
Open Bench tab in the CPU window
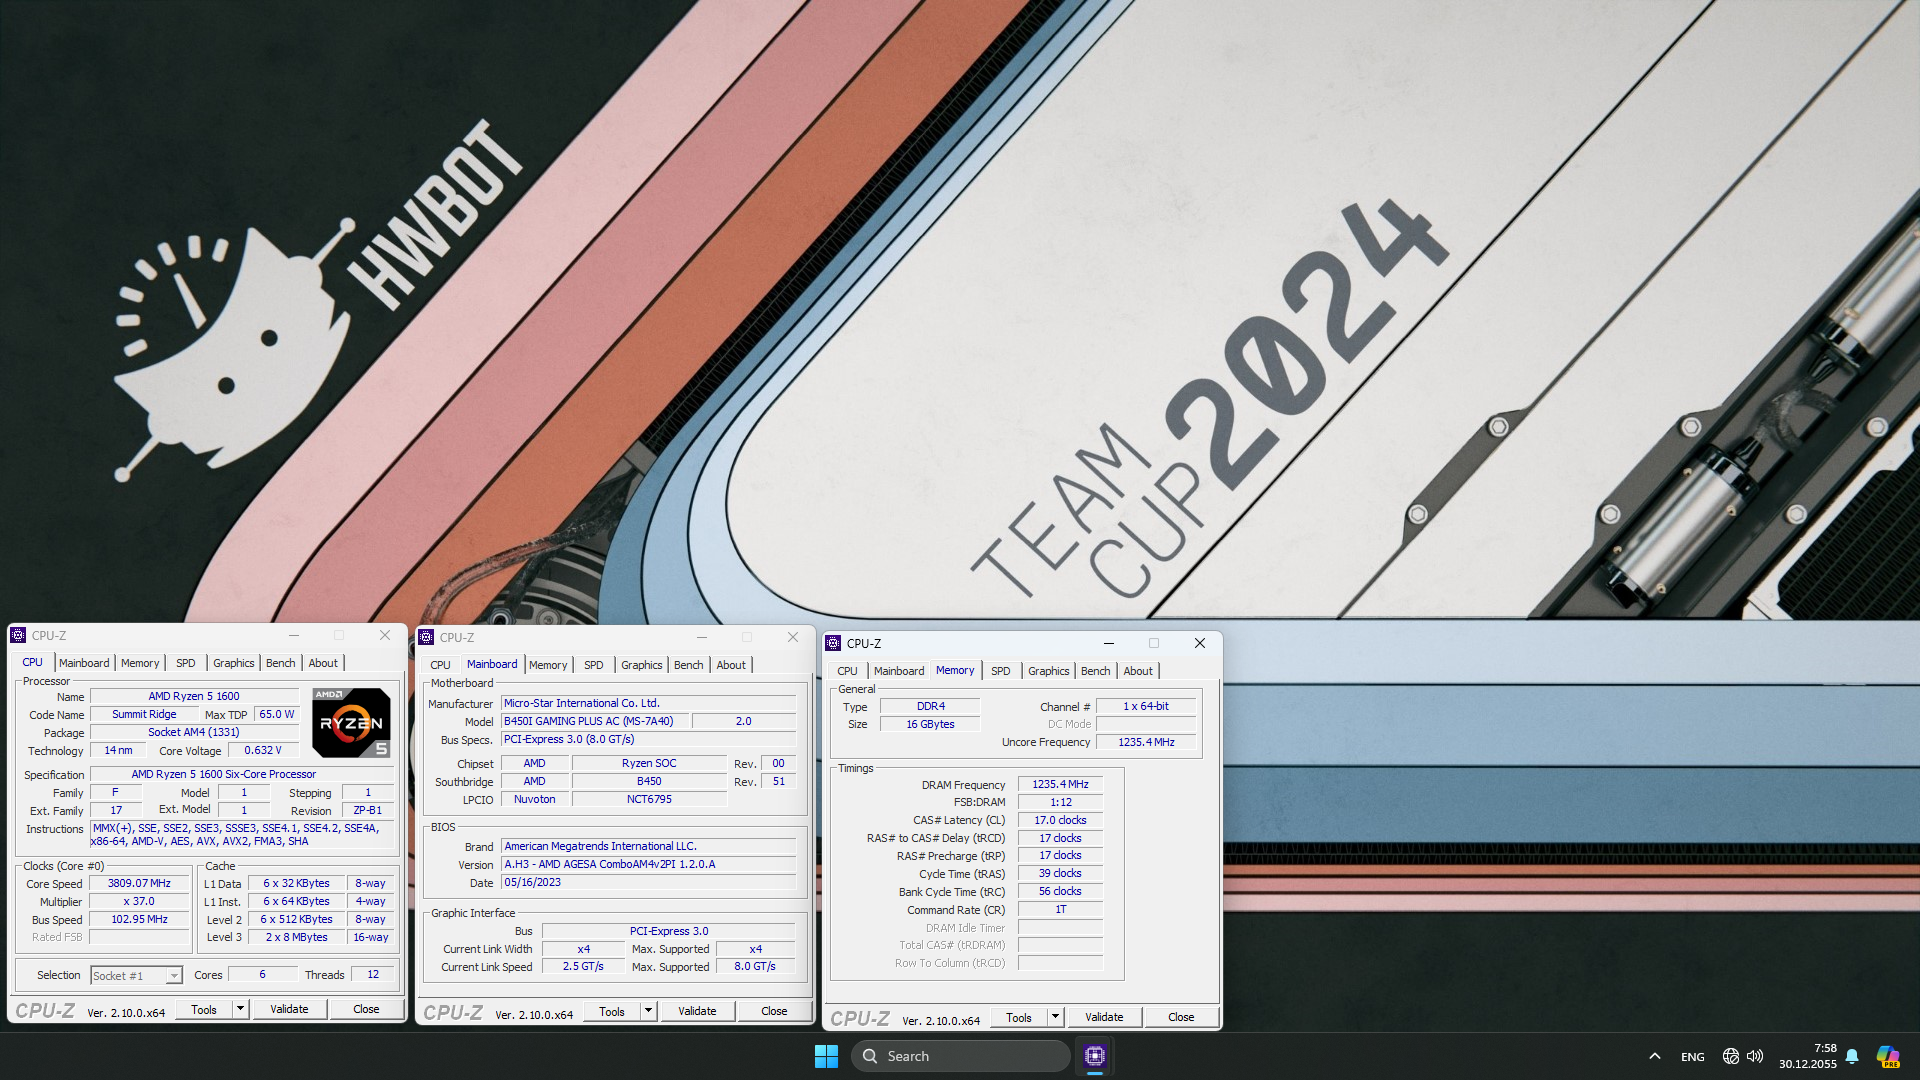[281, 663]
